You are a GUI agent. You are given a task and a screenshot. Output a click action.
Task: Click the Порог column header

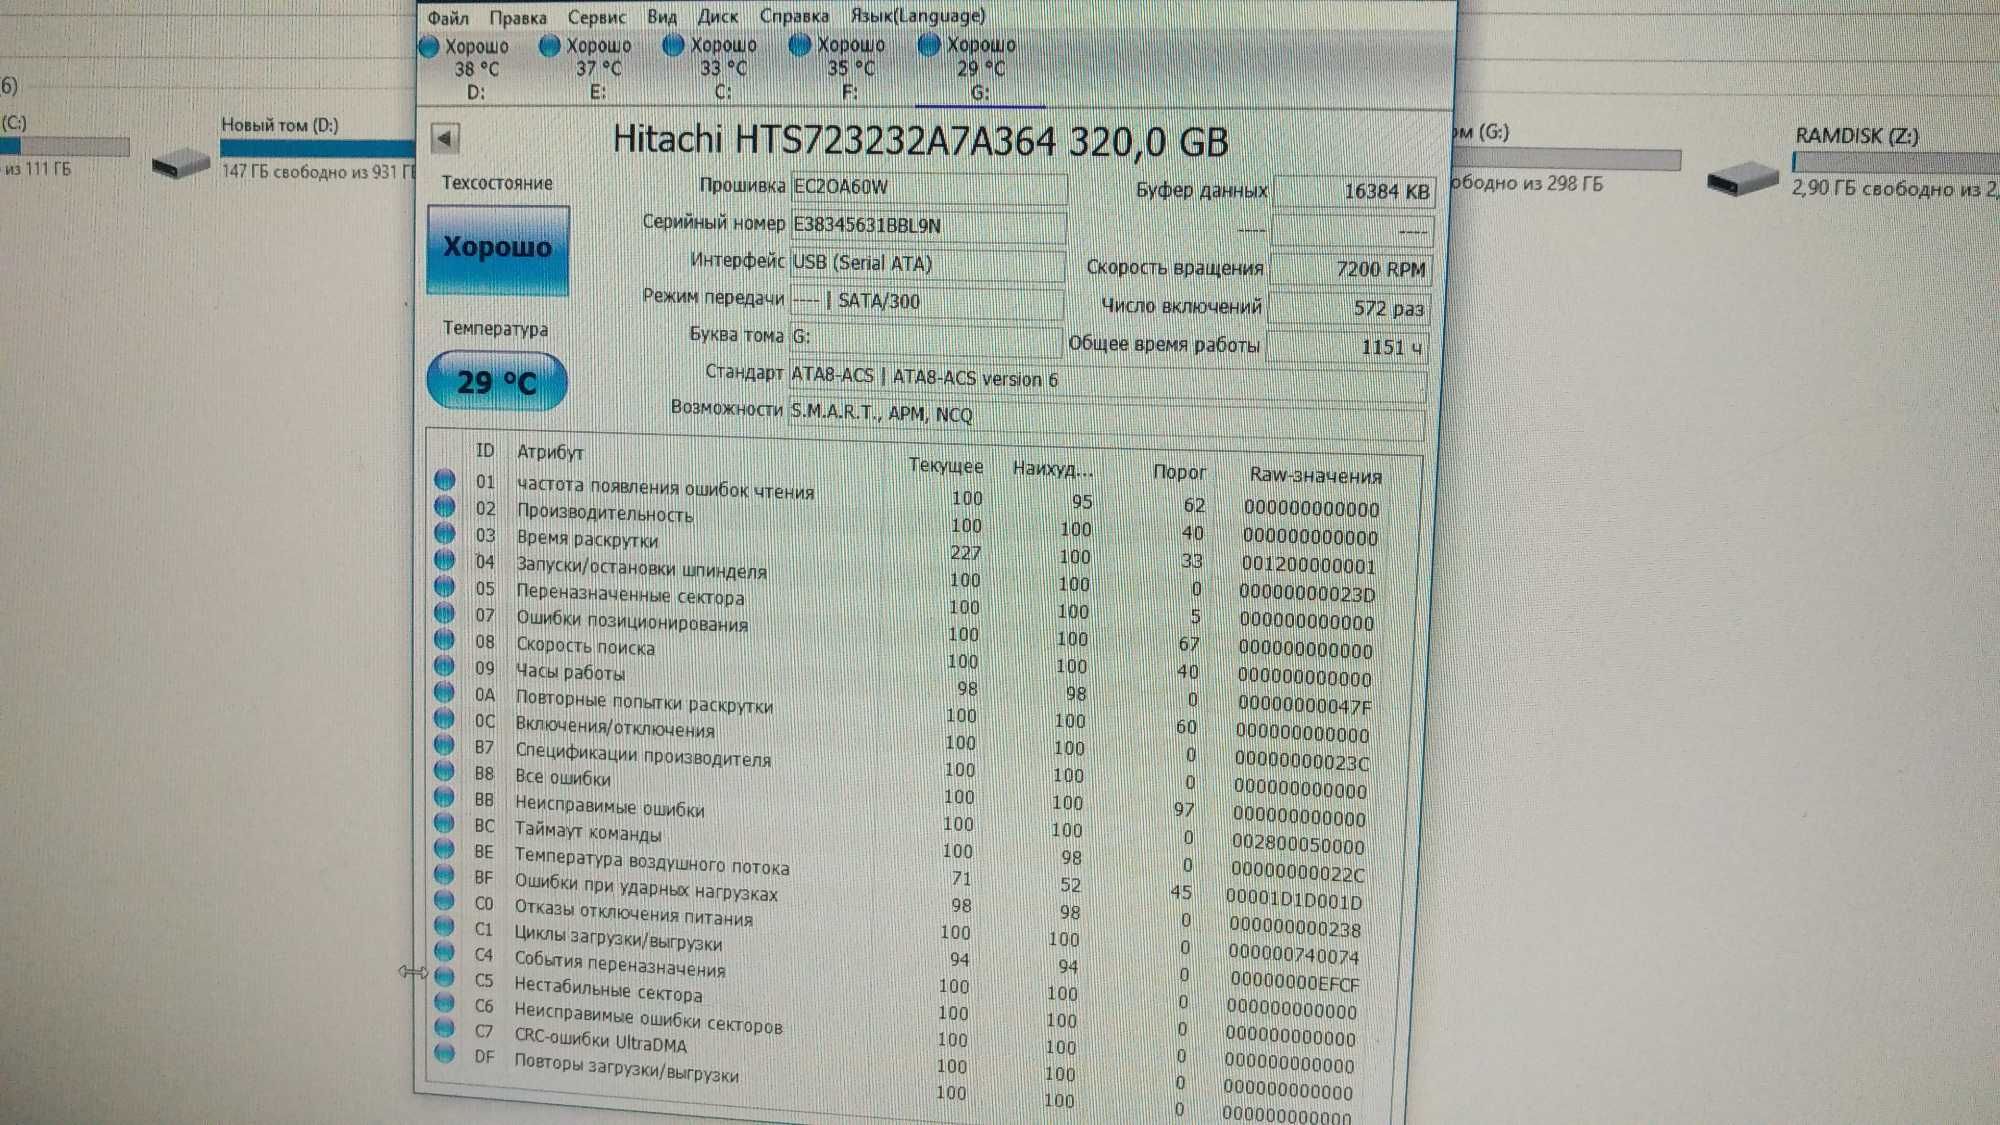(x=1179, y=471)
